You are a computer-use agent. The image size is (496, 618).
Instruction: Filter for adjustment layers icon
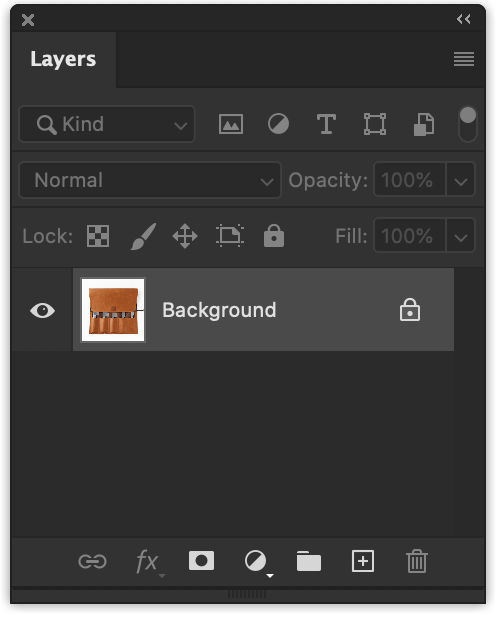point(278,124)
